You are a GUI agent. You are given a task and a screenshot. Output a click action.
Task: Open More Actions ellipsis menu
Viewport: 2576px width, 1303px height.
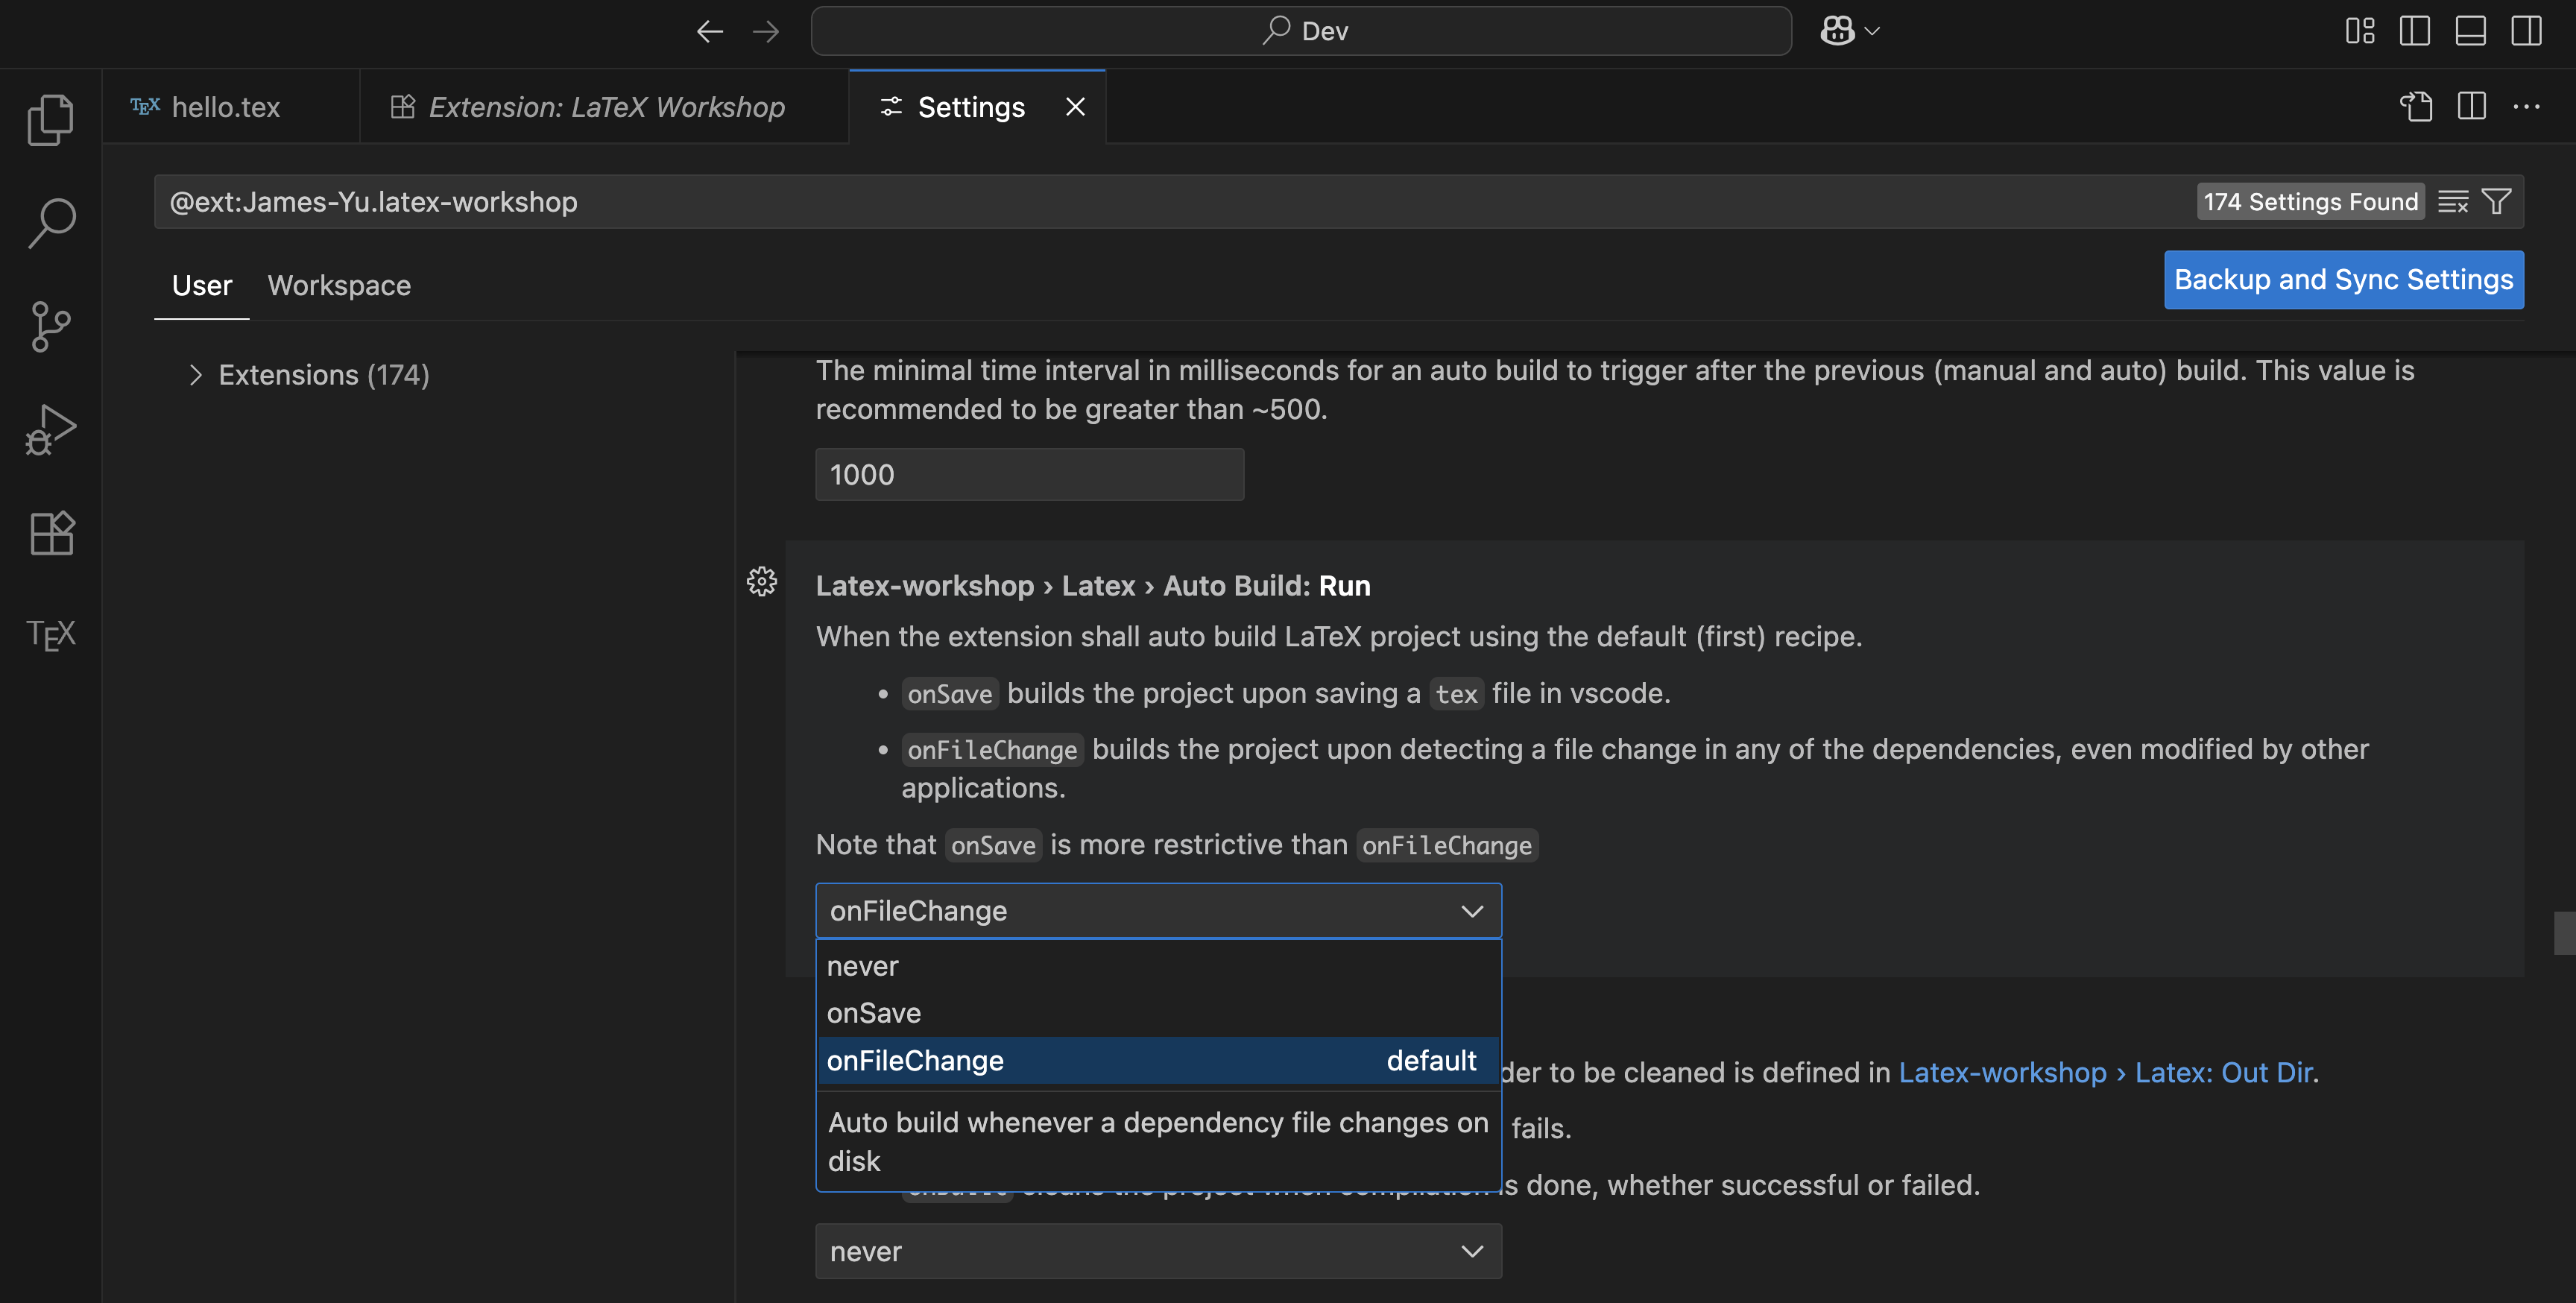[x=2527, y=107]
